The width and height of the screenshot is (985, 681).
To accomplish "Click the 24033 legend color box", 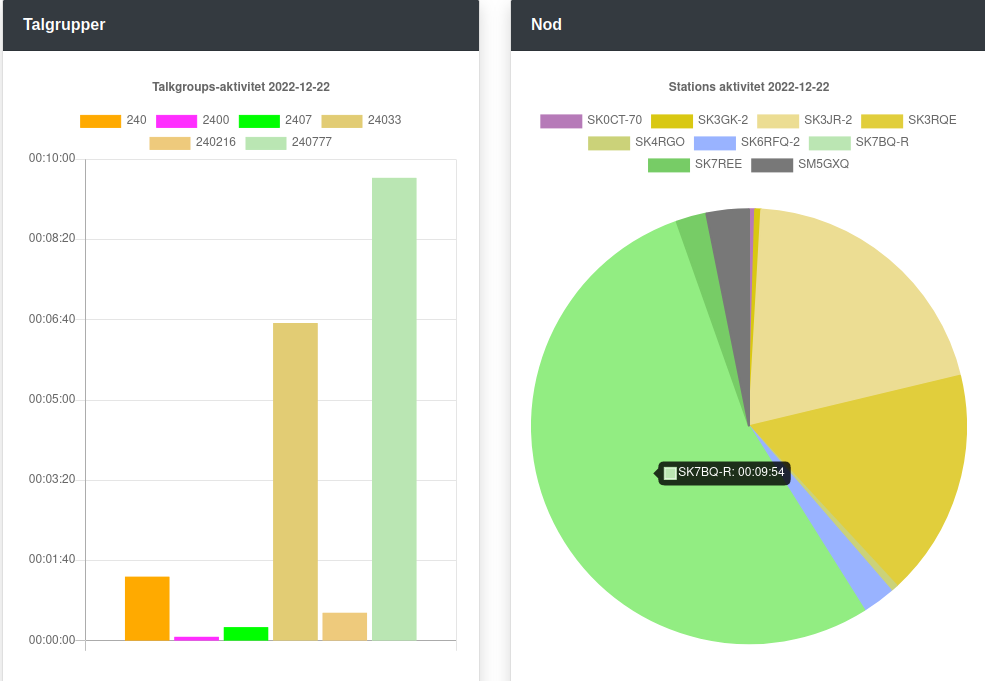I will pos(341,121).
